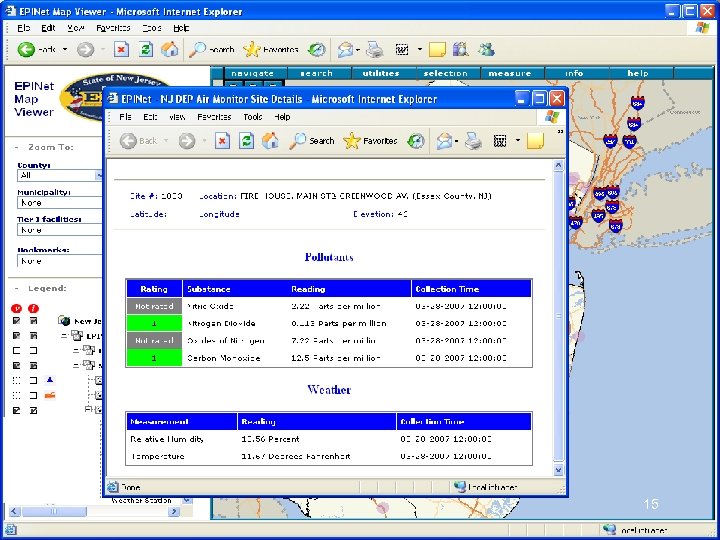720x540 pixels.
Task: Click the Pollutants heading
Action: point(329,257)
